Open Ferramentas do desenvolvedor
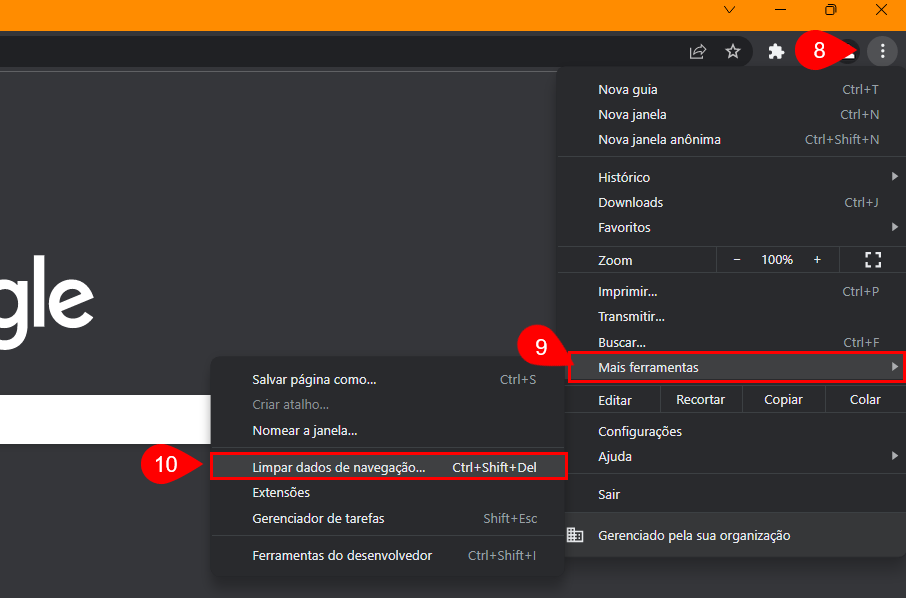906x598 pixels. coord(342,555)
